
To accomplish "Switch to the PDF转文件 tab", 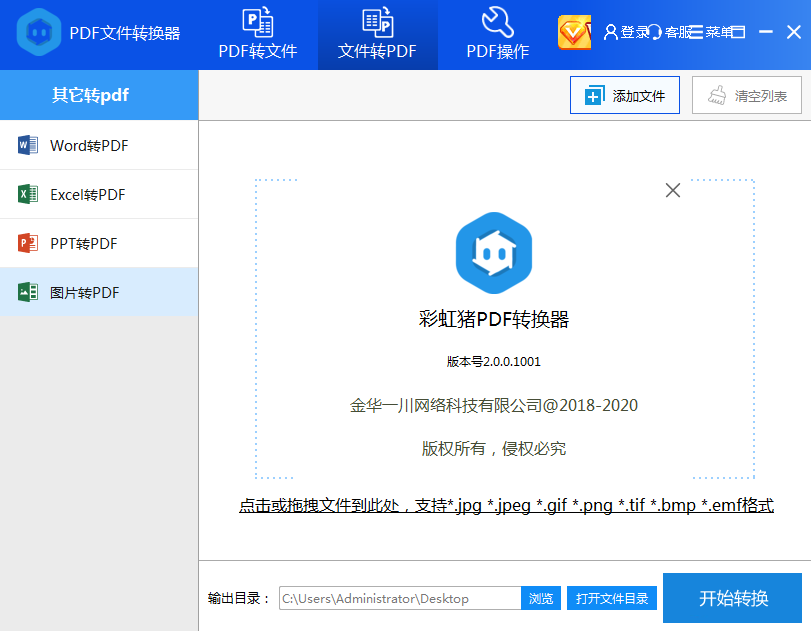I will [x=258, y=34].
